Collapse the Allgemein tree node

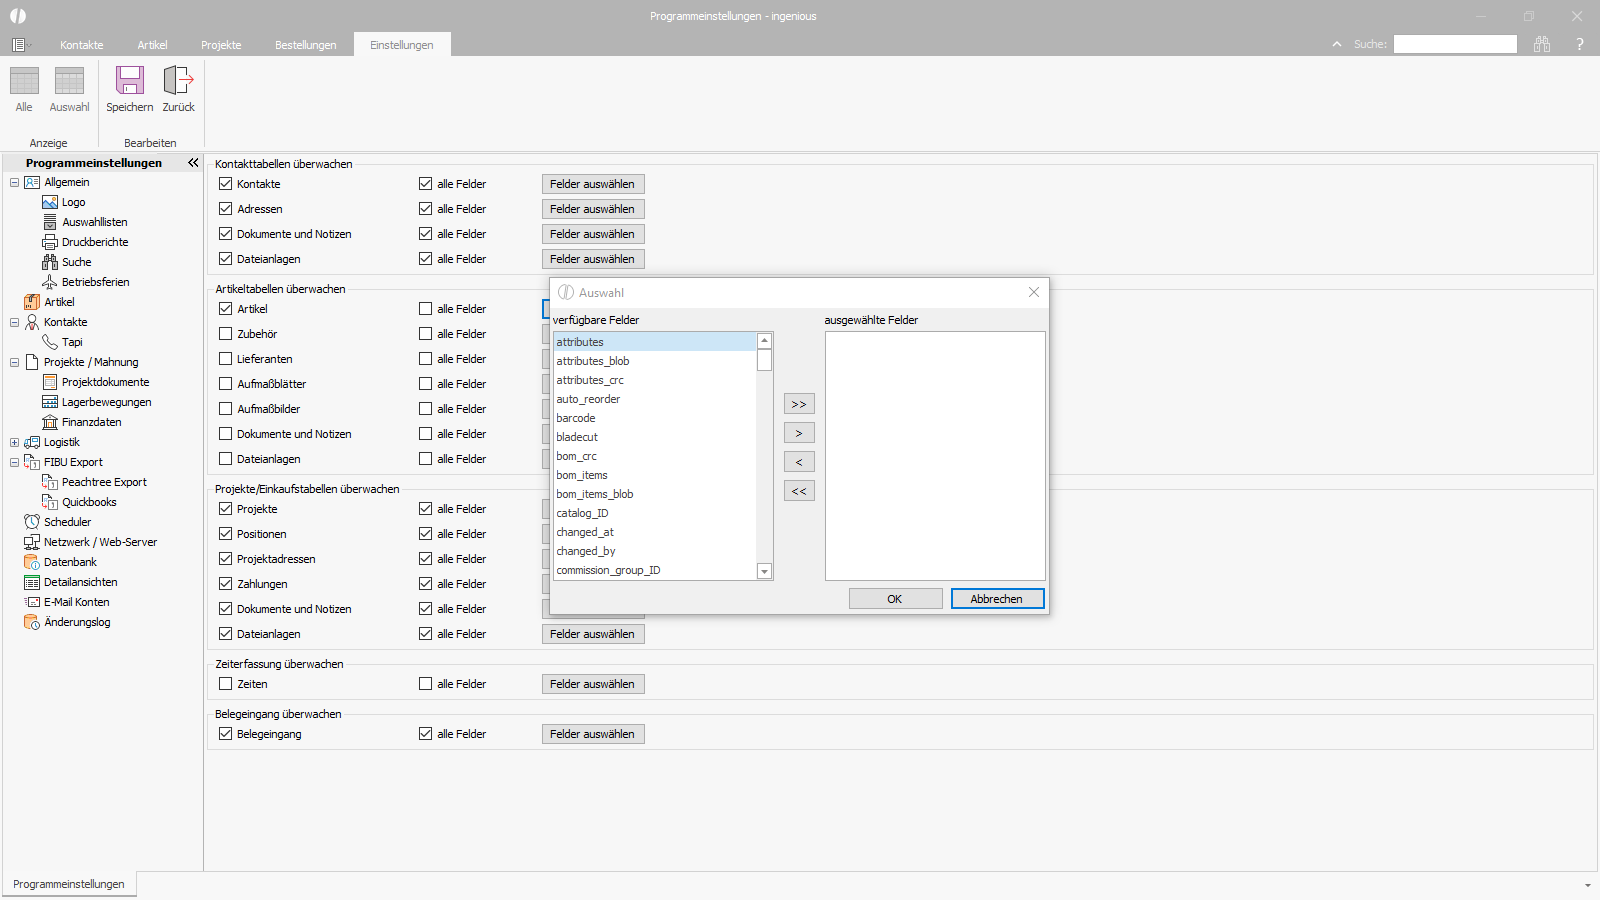[x=14, y=182]
